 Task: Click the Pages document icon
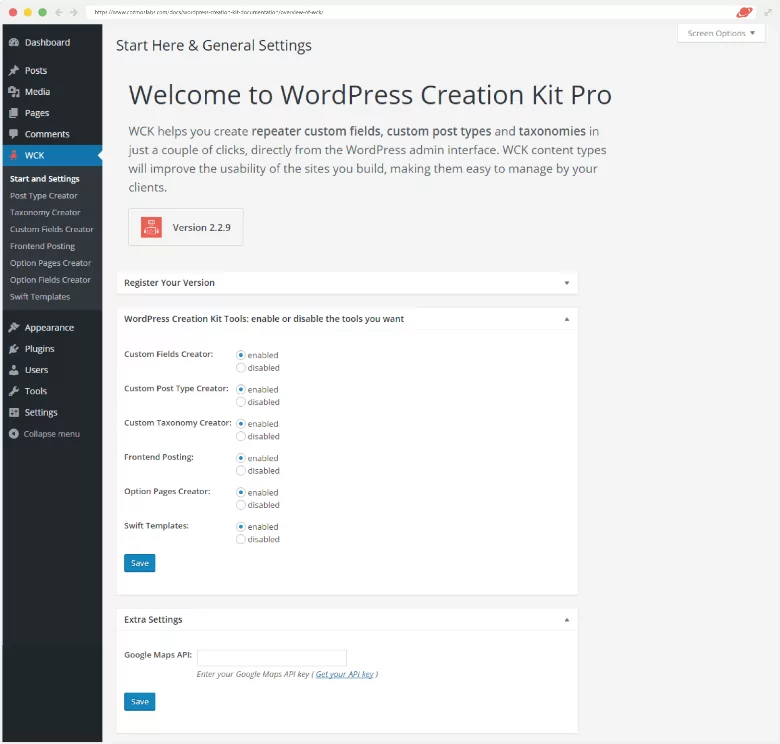click(14, 113)
